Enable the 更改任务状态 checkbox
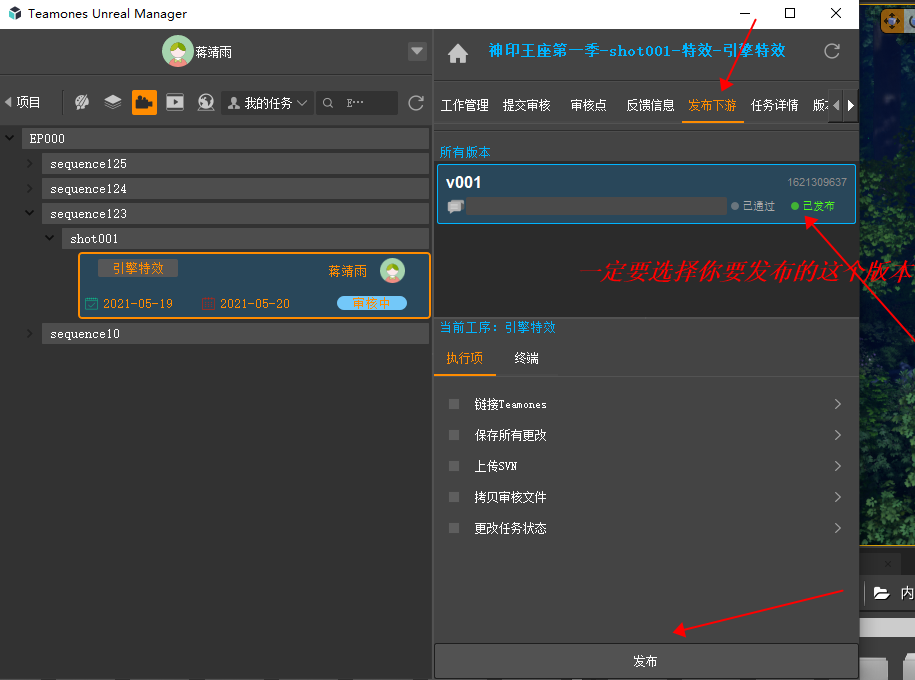 point(454,528)
